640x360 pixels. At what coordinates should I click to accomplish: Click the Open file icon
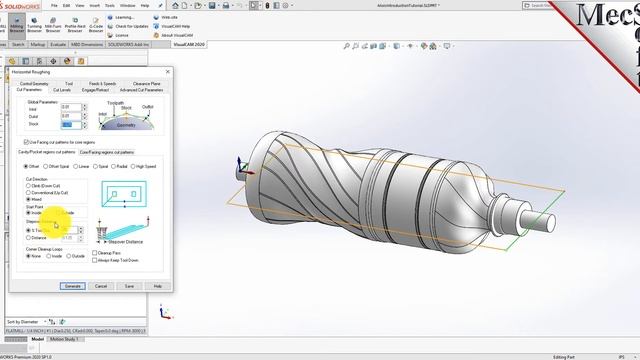coord(198,6)
